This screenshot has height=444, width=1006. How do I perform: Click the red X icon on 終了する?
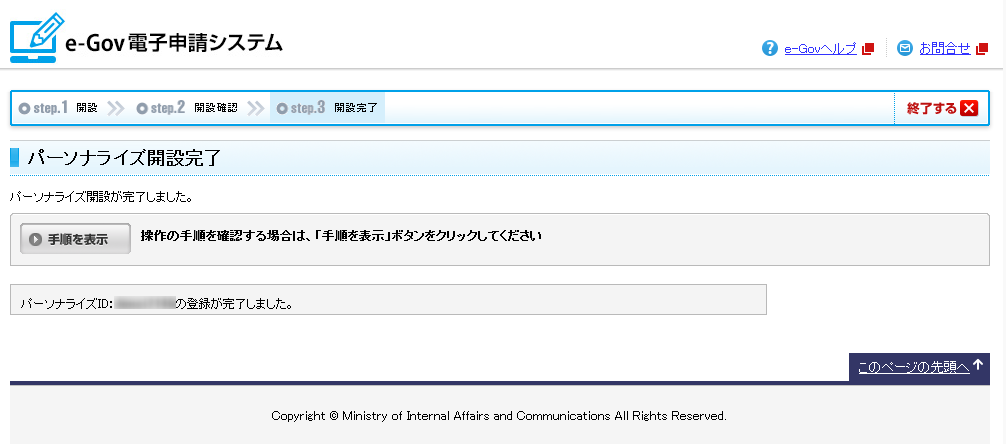coord(968,109)
